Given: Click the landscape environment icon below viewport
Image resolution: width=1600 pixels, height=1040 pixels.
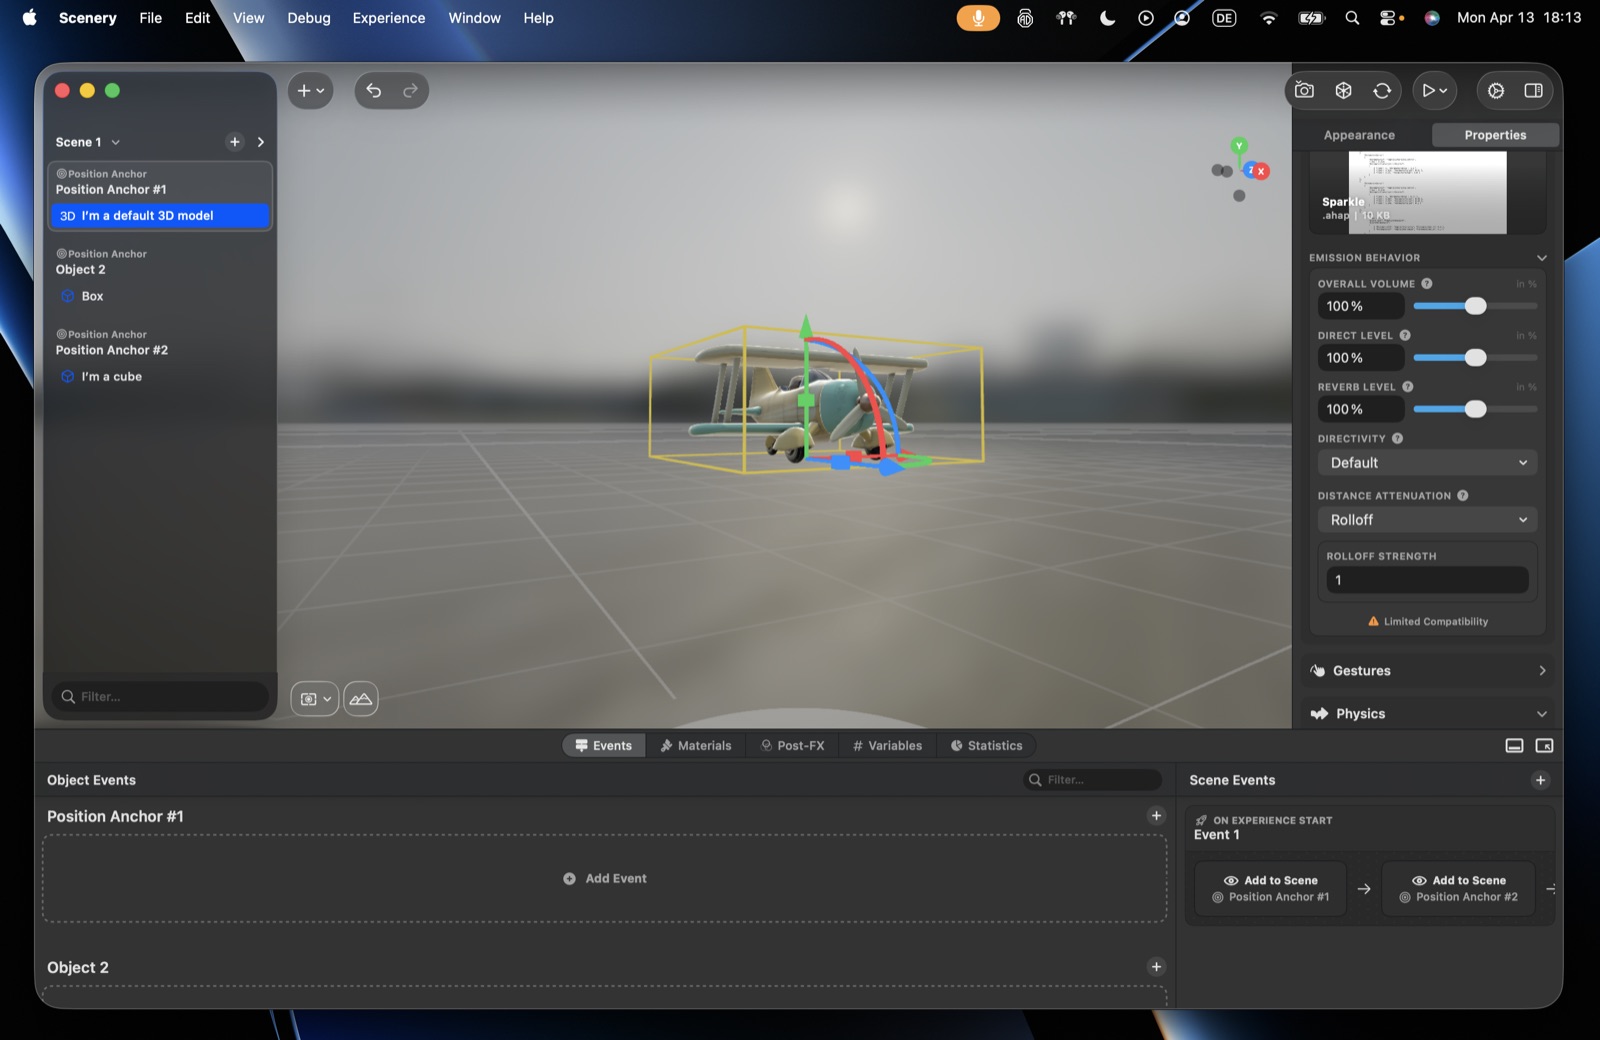Looking at the screenshot, I should 361,699.
